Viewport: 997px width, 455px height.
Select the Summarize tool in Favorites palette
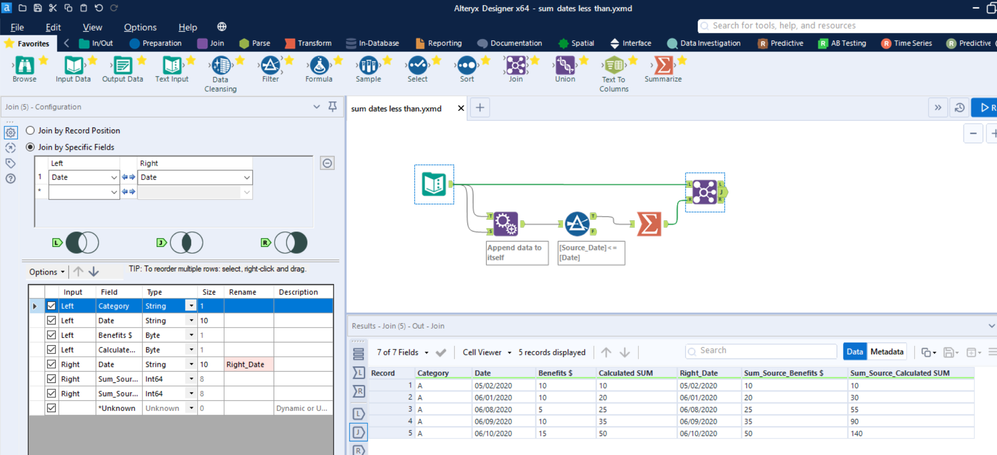pos(663,65)
